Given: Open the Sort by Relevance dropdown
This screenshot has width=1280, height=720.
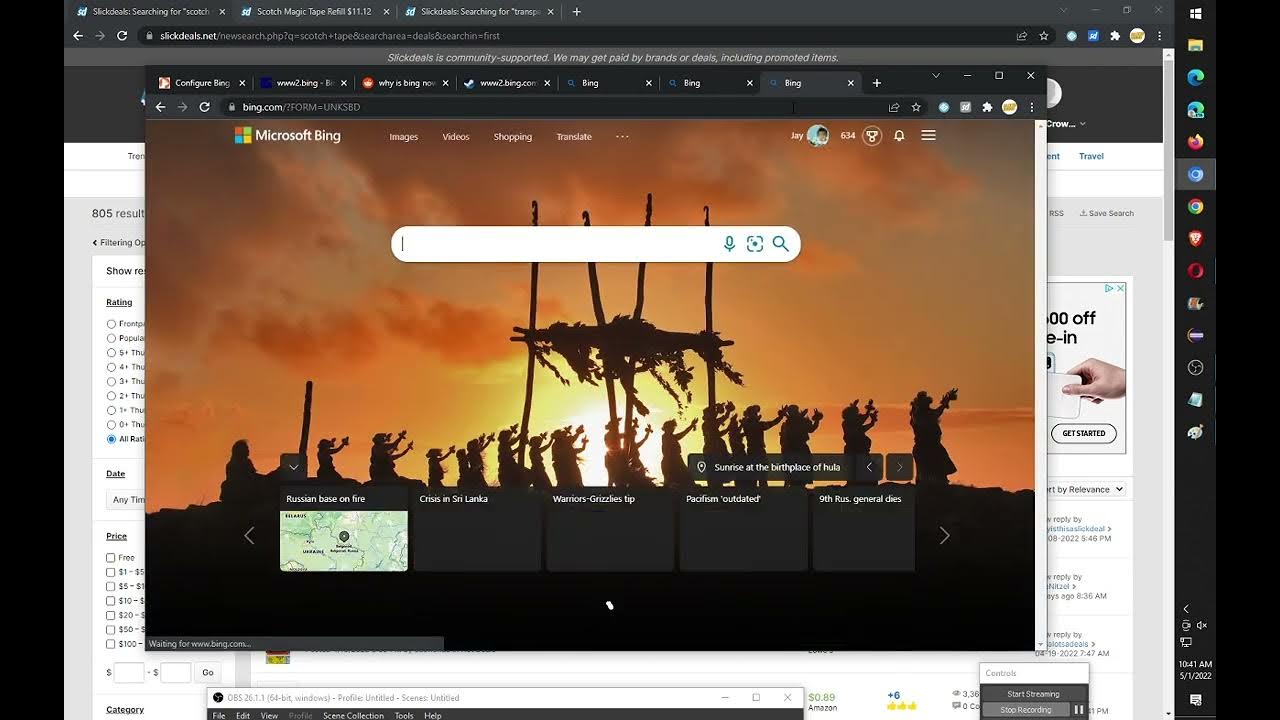Looking at the screenshot, I should 1086,489.
